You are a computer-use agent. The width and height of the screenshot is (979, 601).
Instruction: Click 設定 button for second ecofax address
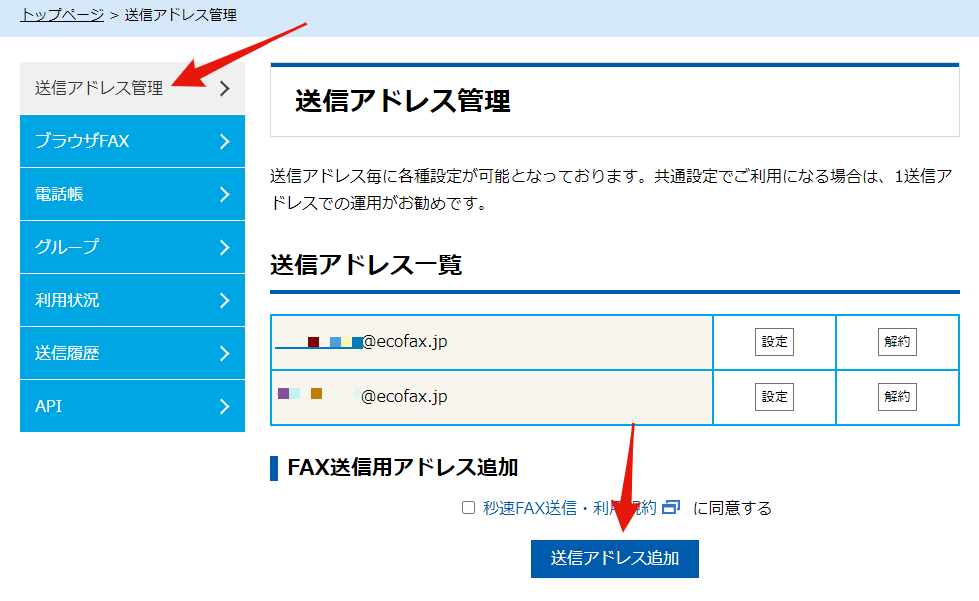774,397
